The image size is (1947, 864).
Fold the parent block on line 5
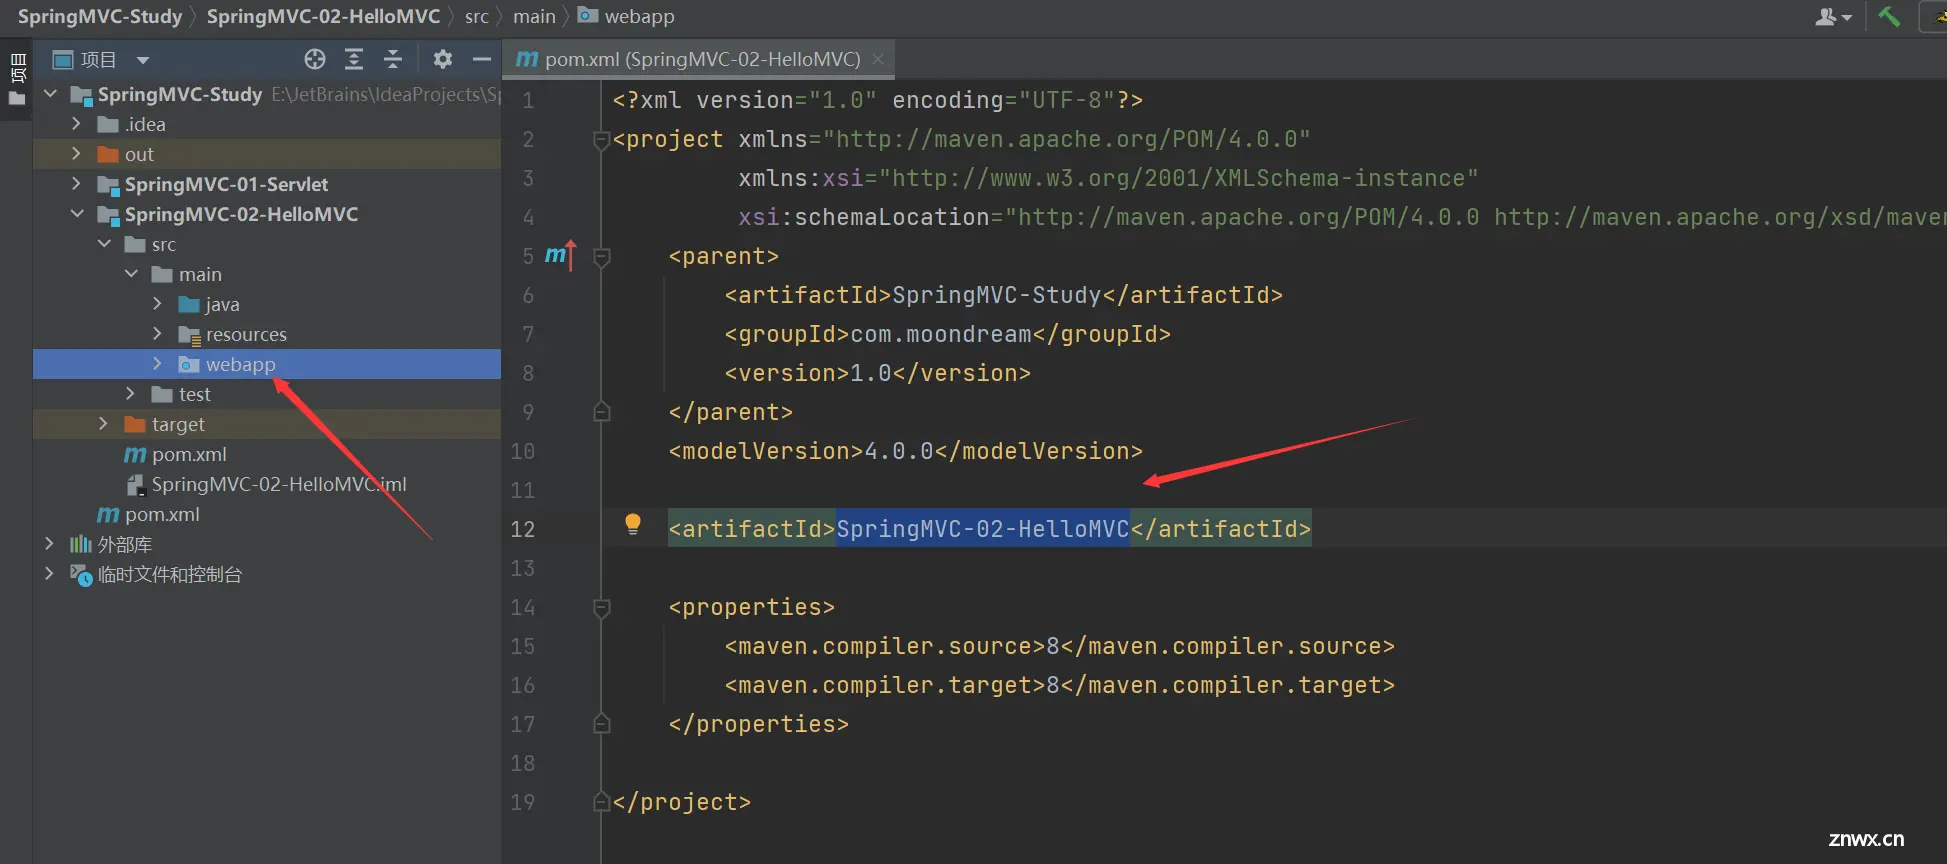(x=602, y=257)
